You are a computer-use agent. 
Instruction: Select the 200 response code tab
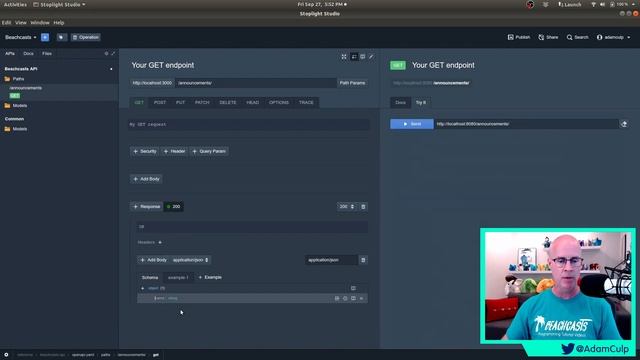[173, 207]
